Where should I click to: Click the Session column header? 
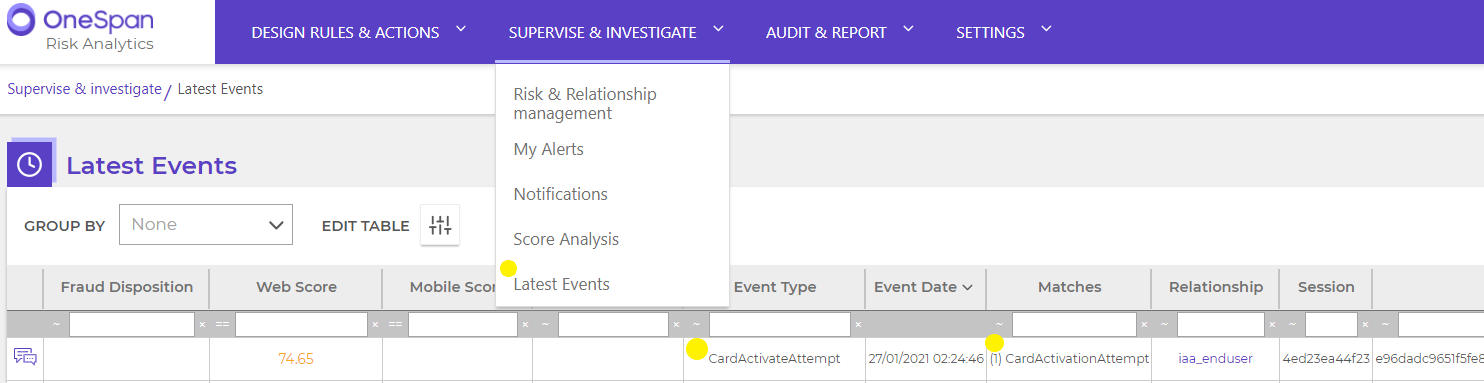pos(1326,287)
